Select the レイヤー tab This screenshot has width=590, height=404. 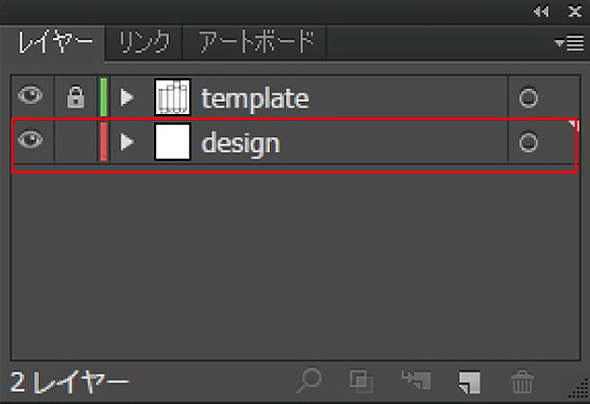coord(55,42)
